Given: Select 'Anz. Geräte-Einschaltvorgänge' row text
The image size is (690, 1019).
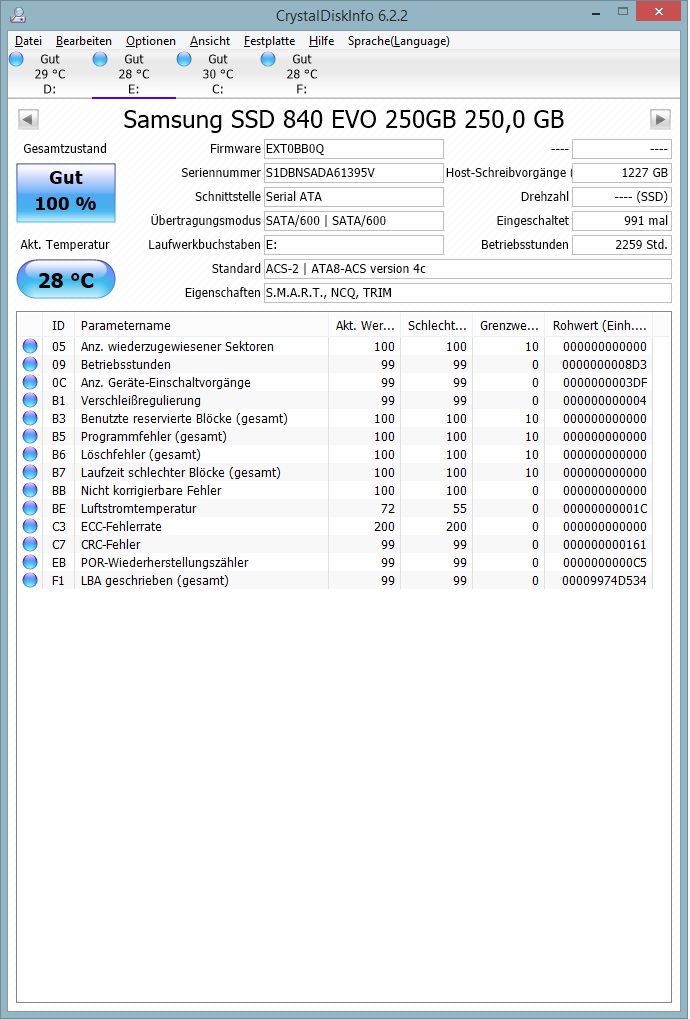Looking at the screenshot, I should (x=165, y=382).
